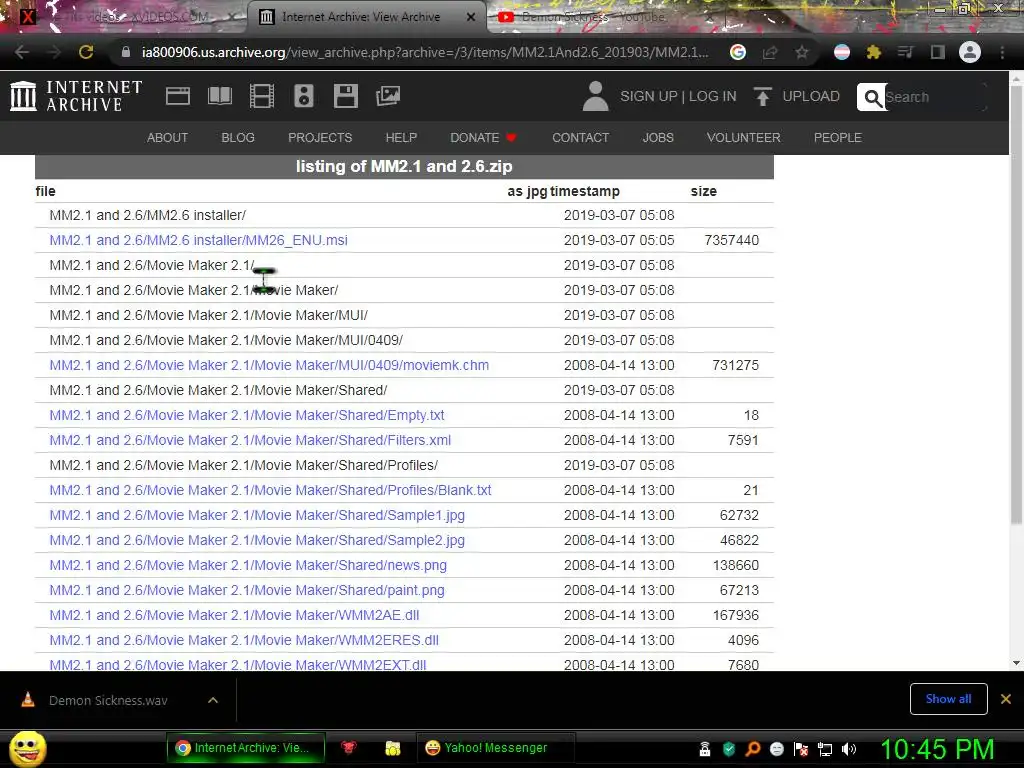1024x768 pixels.
Task: Open the Video (film strip) icon
Action: (x=262, y=96)
